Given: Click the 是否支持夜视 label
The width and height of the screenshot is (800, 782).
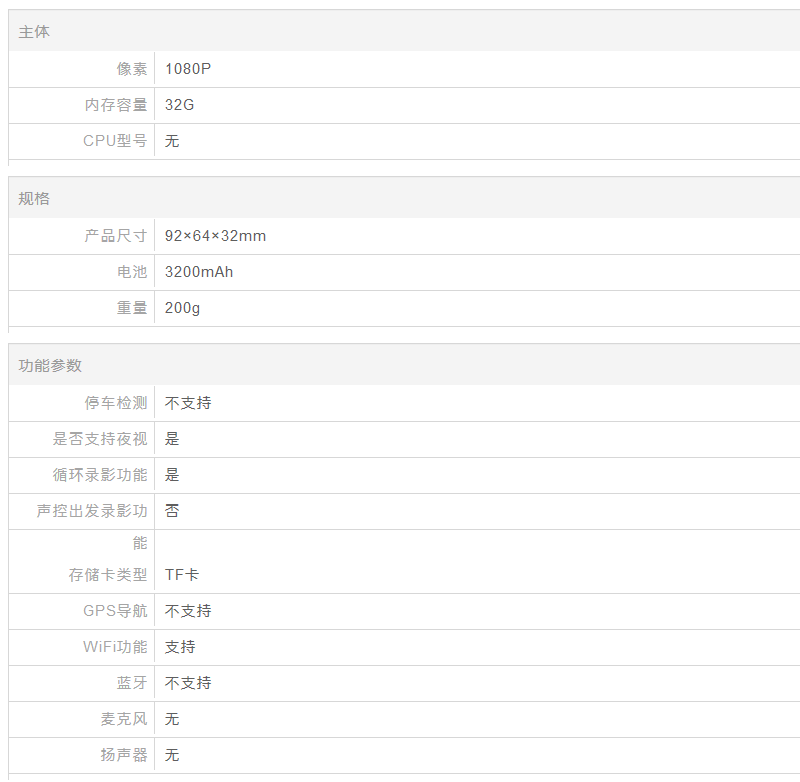Looking at the screenshot, I should [x=100, y=439].
